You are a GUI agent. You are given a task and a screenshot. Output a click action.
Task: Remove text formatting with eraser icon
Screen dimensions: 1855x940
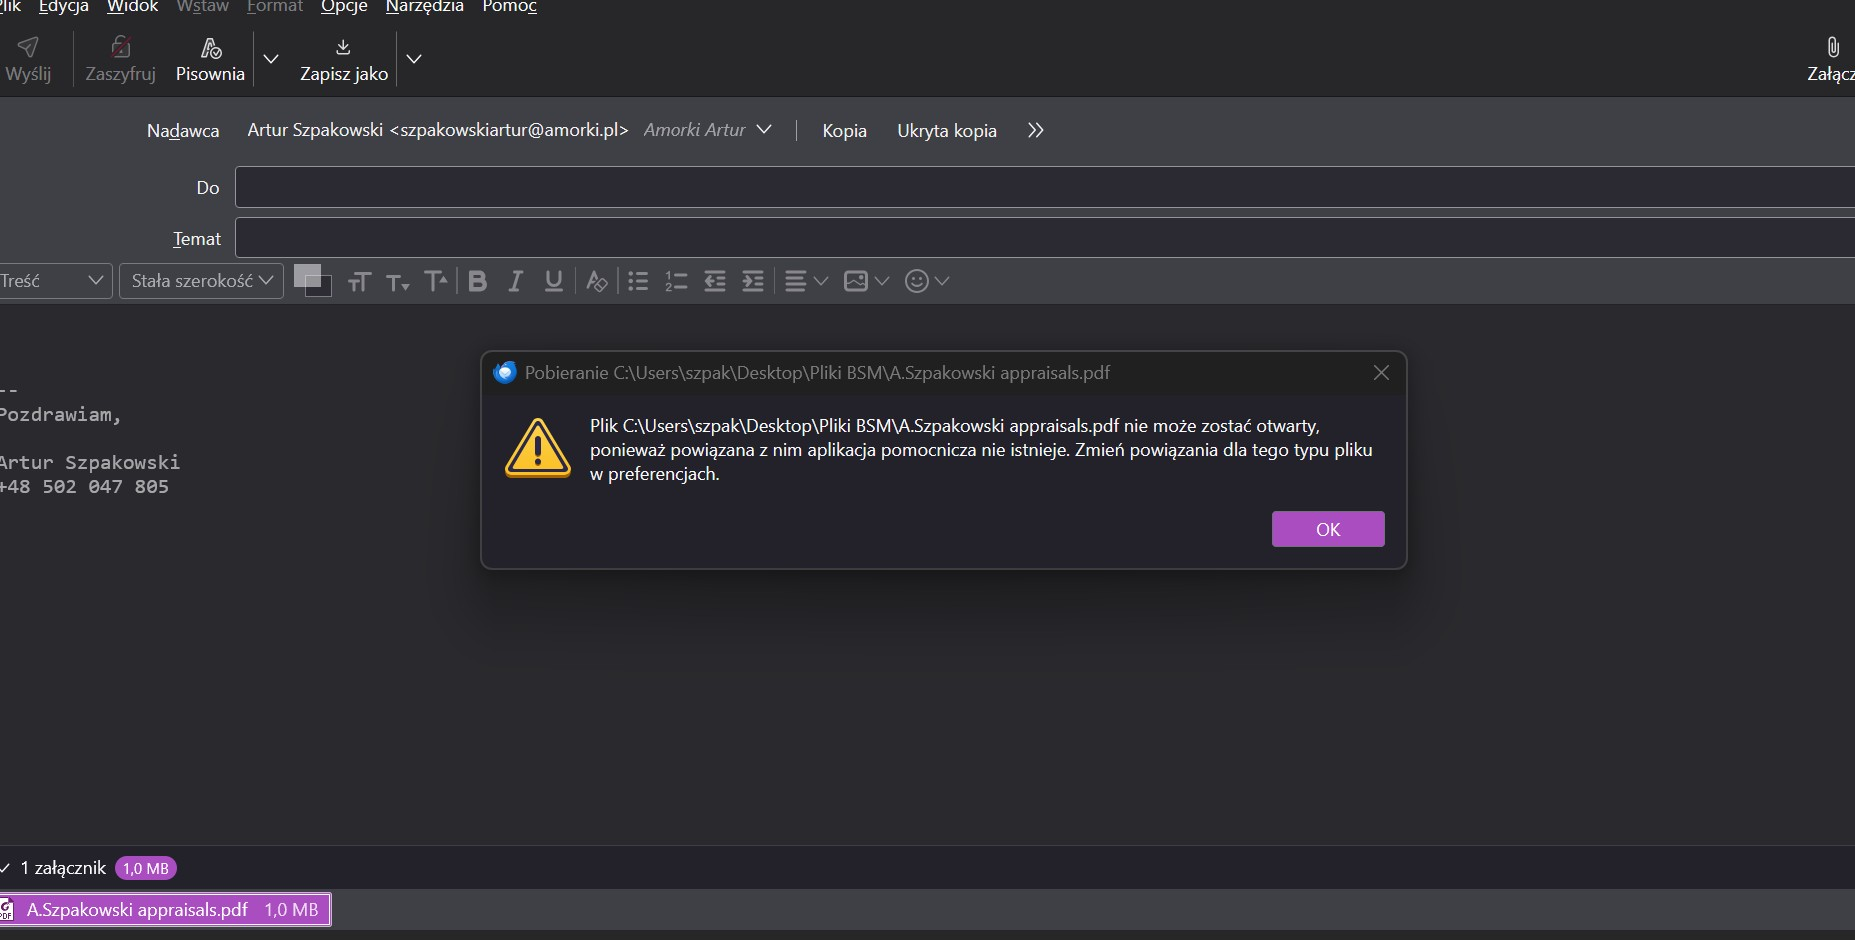597,282
